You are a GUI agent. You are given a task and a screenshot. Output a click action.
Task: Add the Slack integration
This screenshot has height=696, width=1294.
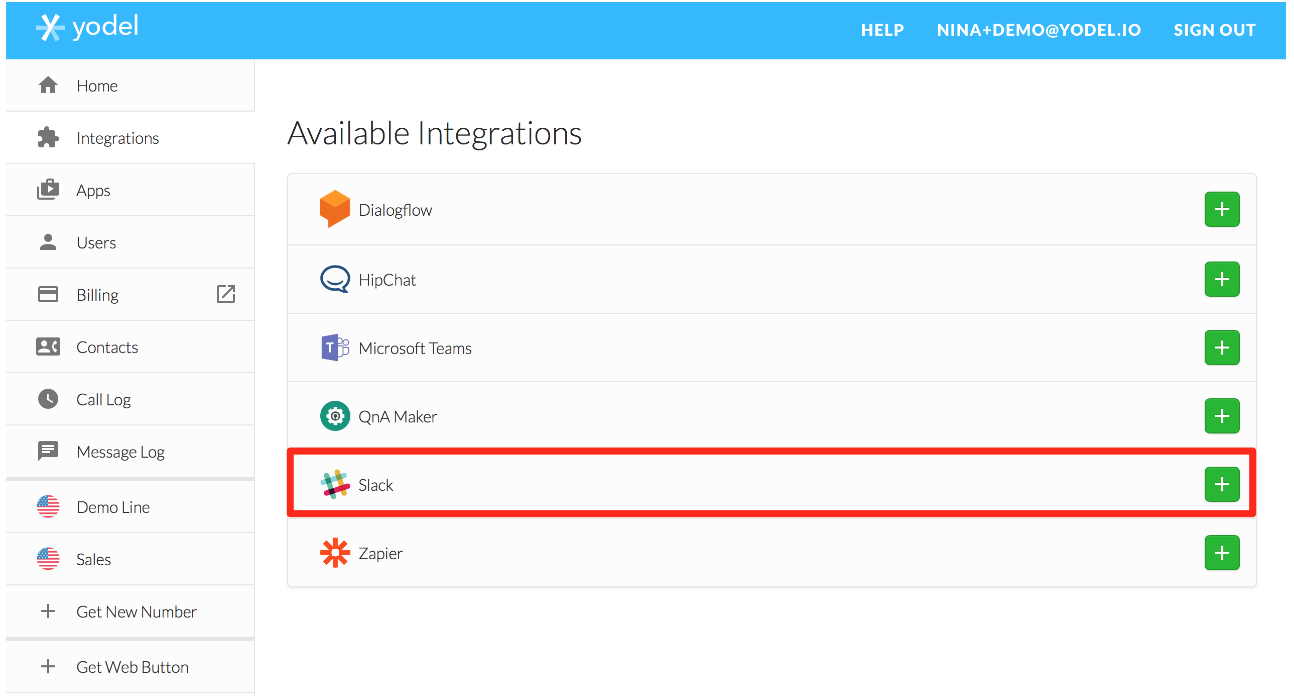click(x=1222, y=484)
